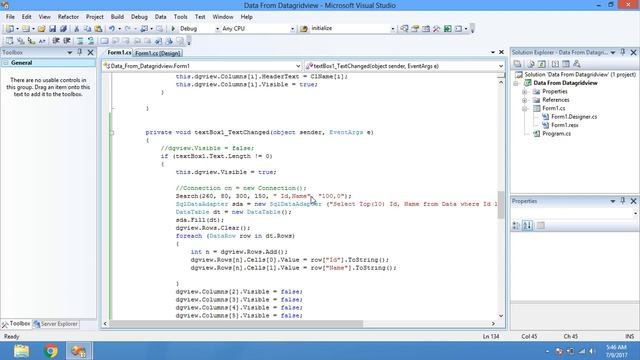This screenshot has width=640, height=360.
Task: Click Solution Explorer View Code icon
Action: (x=555, y=64)
